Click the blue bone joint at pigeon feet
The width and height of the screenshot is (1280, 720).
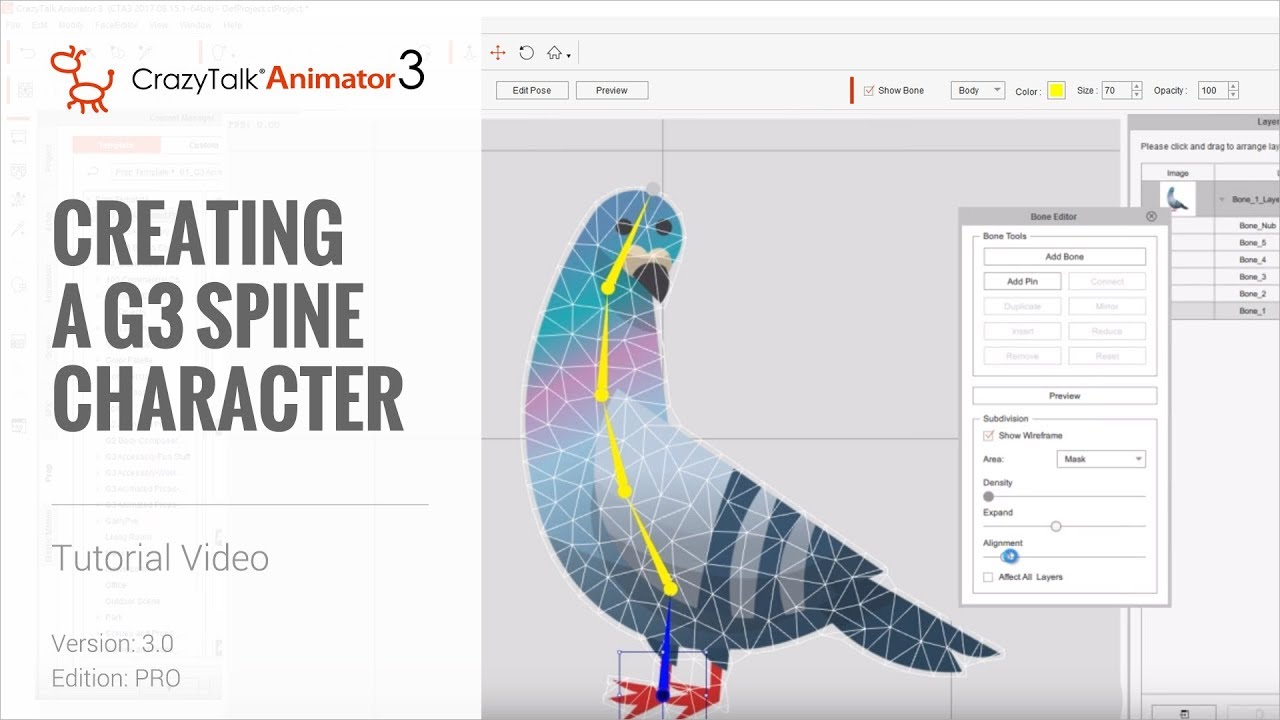pyautogui.click(x=663, y=694)
